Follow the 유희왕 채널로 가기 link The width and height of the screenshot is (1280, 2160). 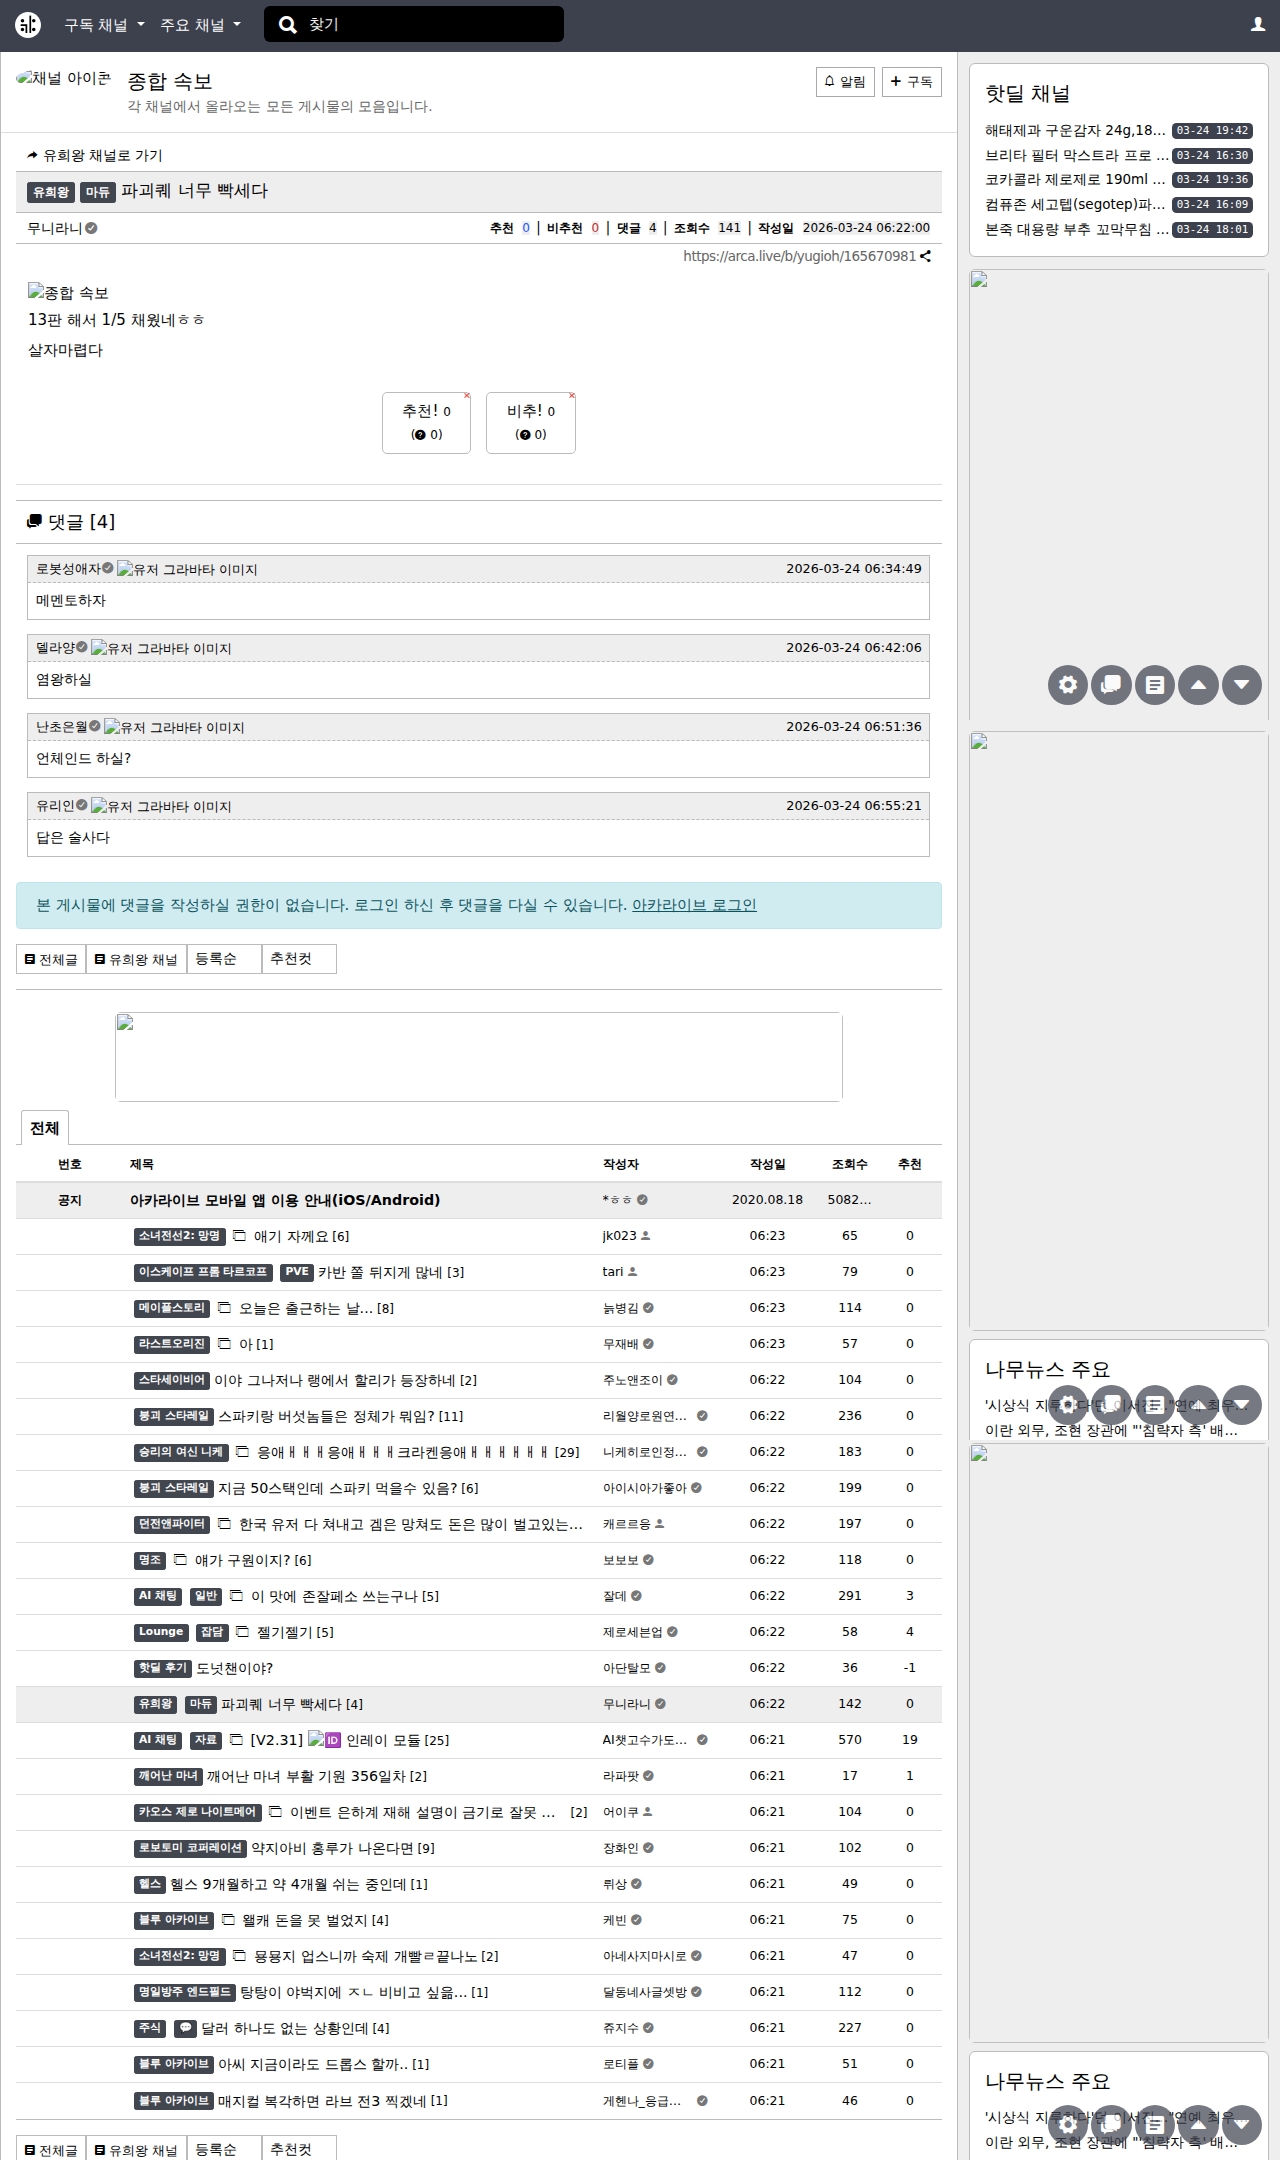pos(94,155)
